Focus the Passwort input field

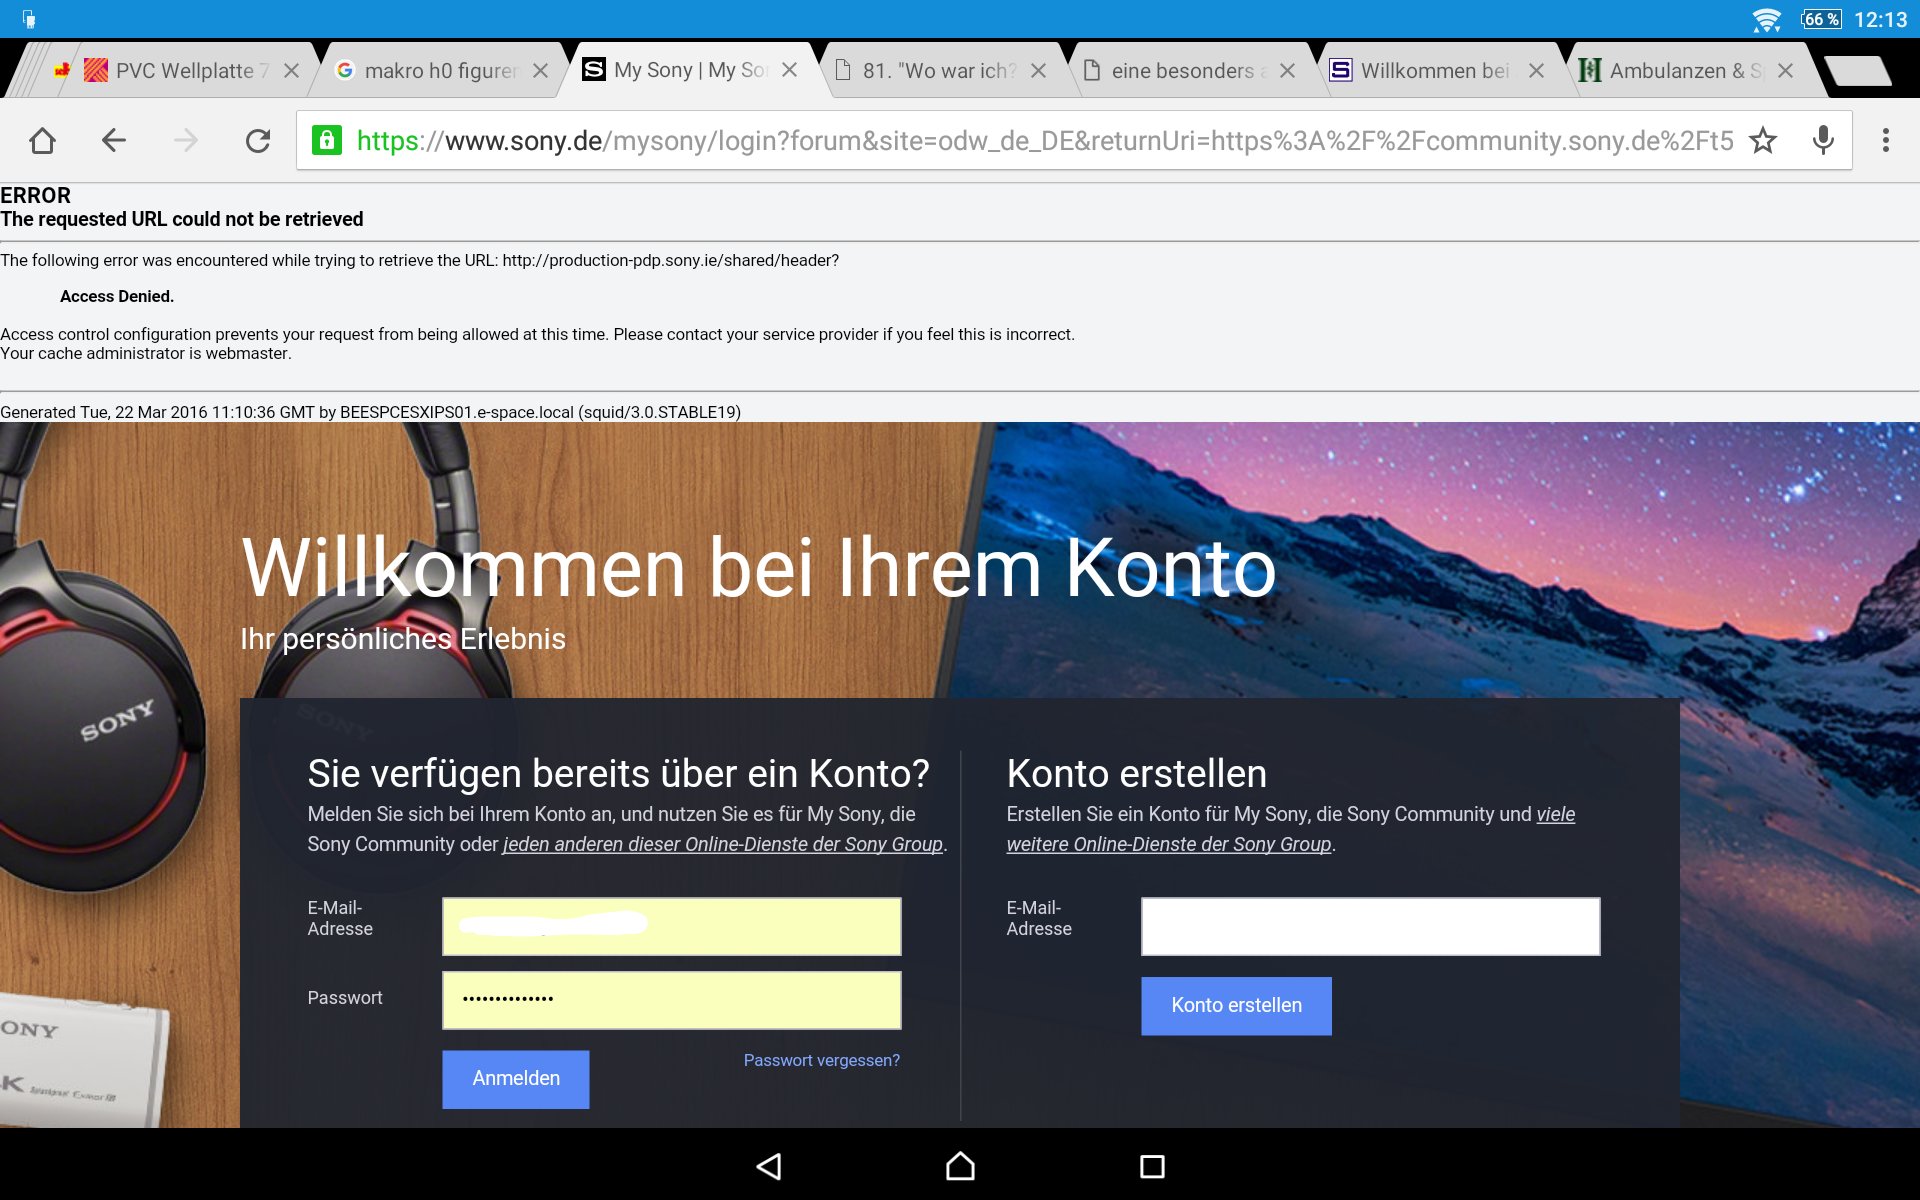pos(672,1000)
